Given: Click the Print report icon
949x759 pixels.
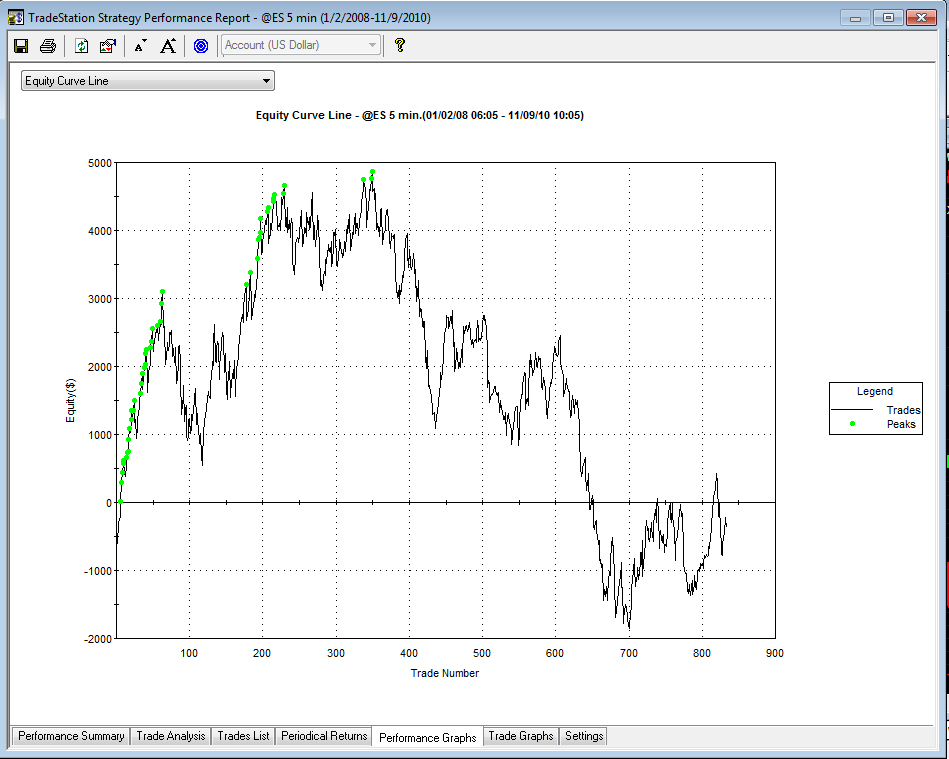Looking at the screenshot, I should point(48,45).
